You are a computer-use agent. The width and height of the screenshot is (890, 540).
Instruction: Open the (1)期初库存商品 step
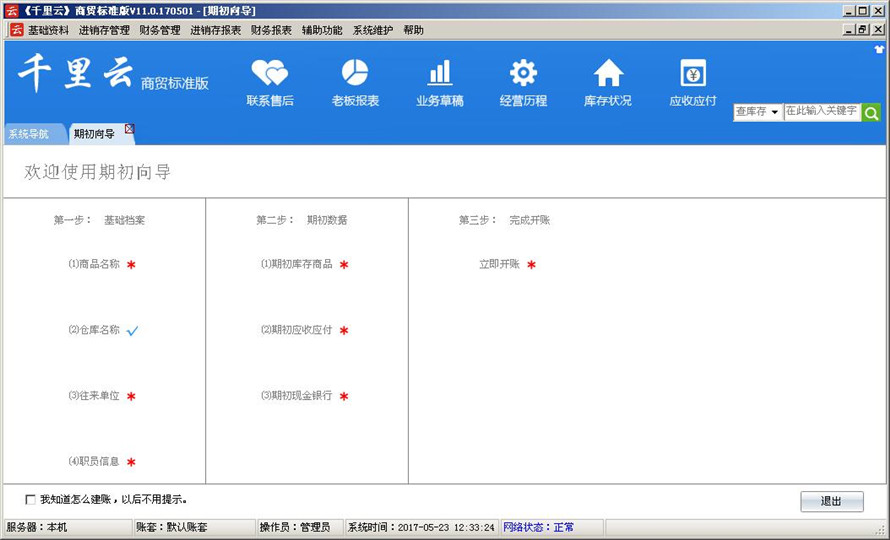pos(297,264)
